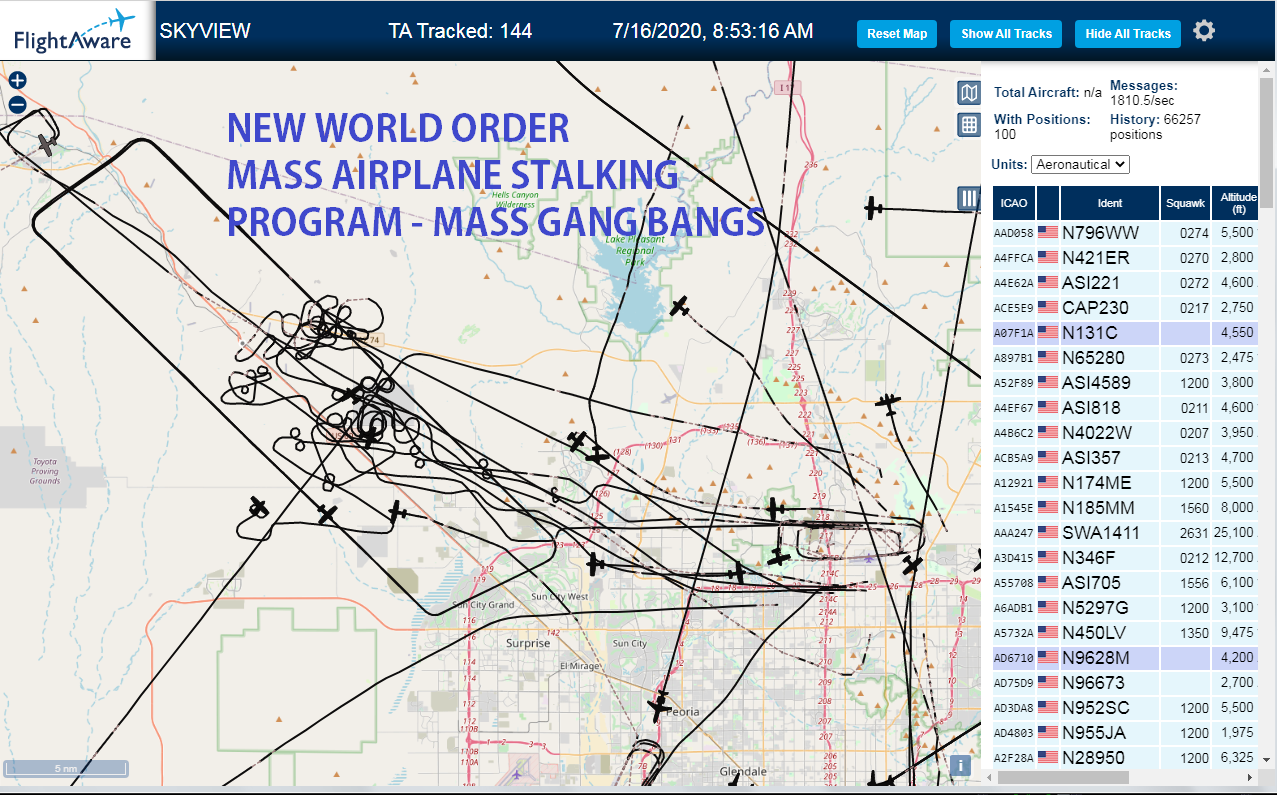Image resolution: width=1277 pixels, height=795 pixels.
Task: Click the SKYVIEW title text
Action: (x=205, y=31)
